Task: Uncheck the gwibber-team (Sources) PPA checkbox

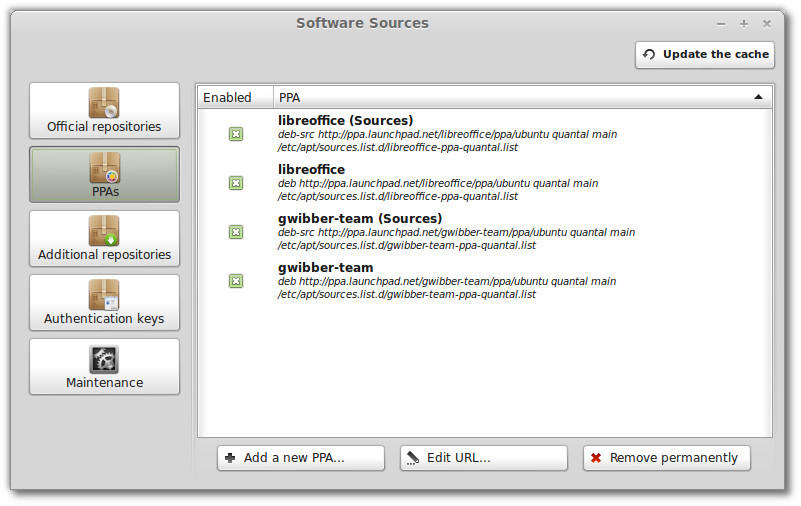Action: pyautogui.click(x=235, y=232)
